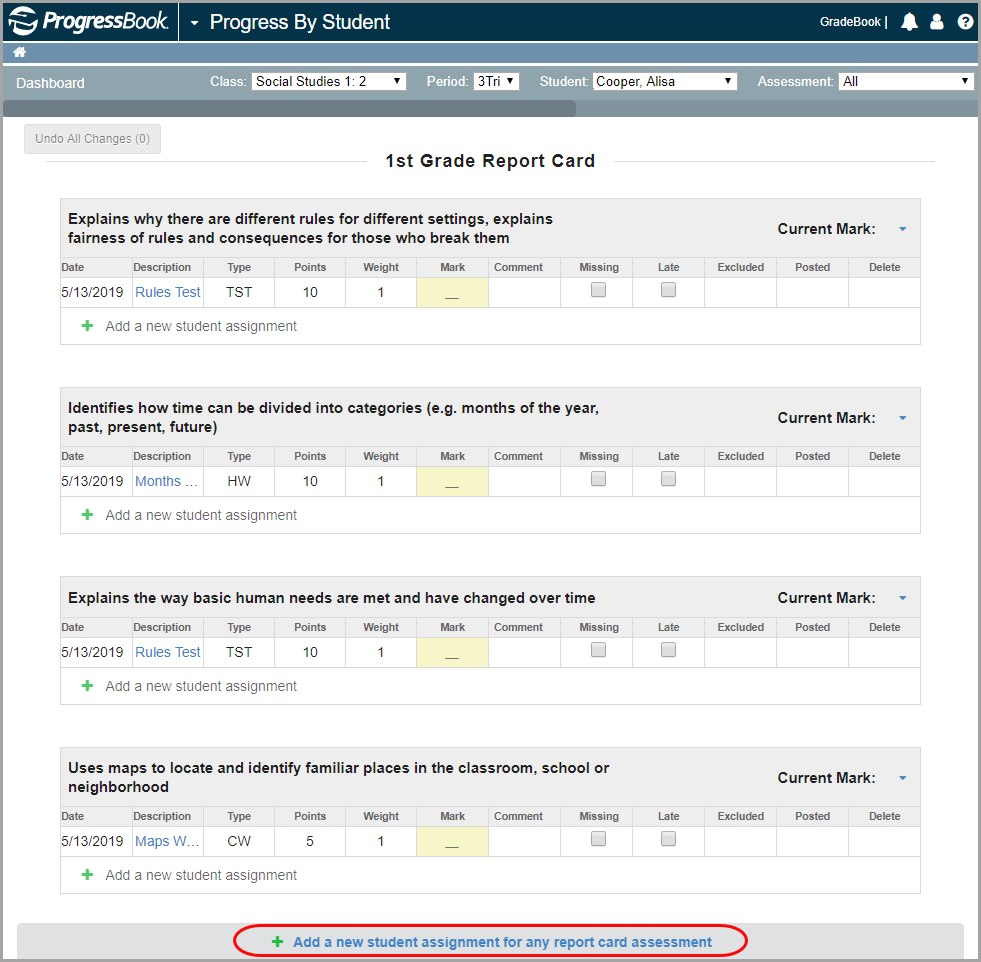This screenshot has height=962, width=981.
Task: Add a new student assignment under human needs assessment
Action: coord(201,686)
